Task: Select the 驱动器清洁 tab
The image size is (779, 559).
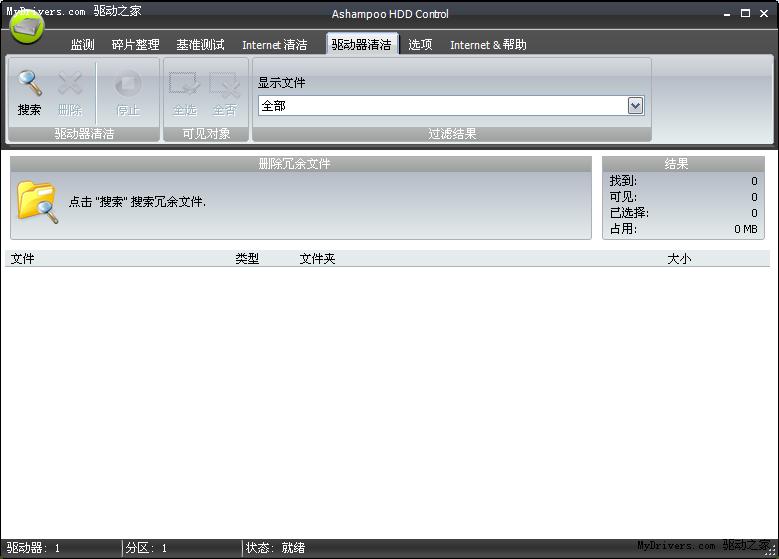Action: tap(362, 45)
